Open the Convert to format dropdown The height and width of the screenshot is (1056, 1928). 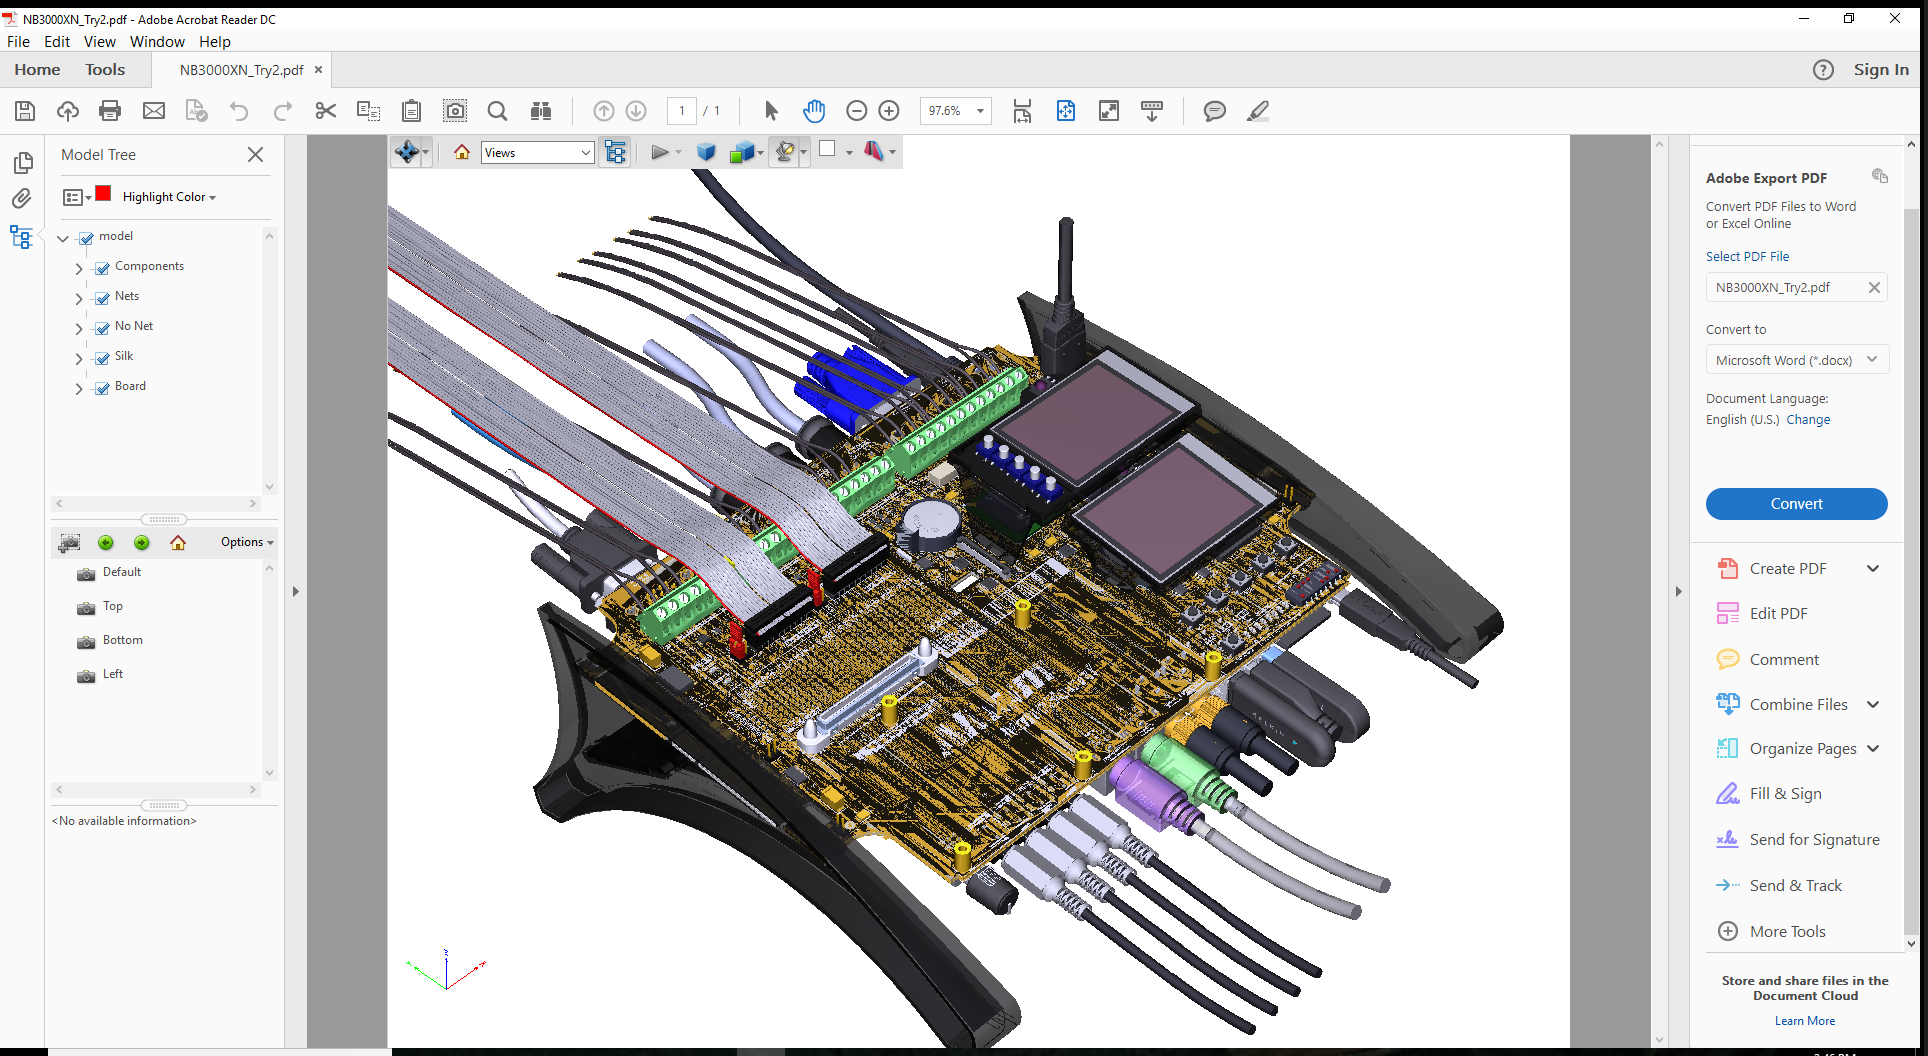click(1797, 360)
